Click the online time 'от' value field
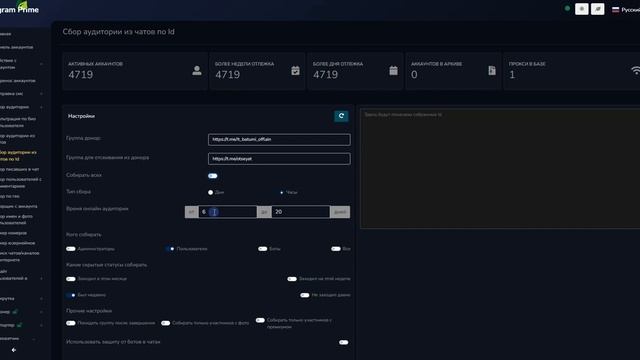Image resolution: width=640 pixels, height=360 pixels. [228, 212]
